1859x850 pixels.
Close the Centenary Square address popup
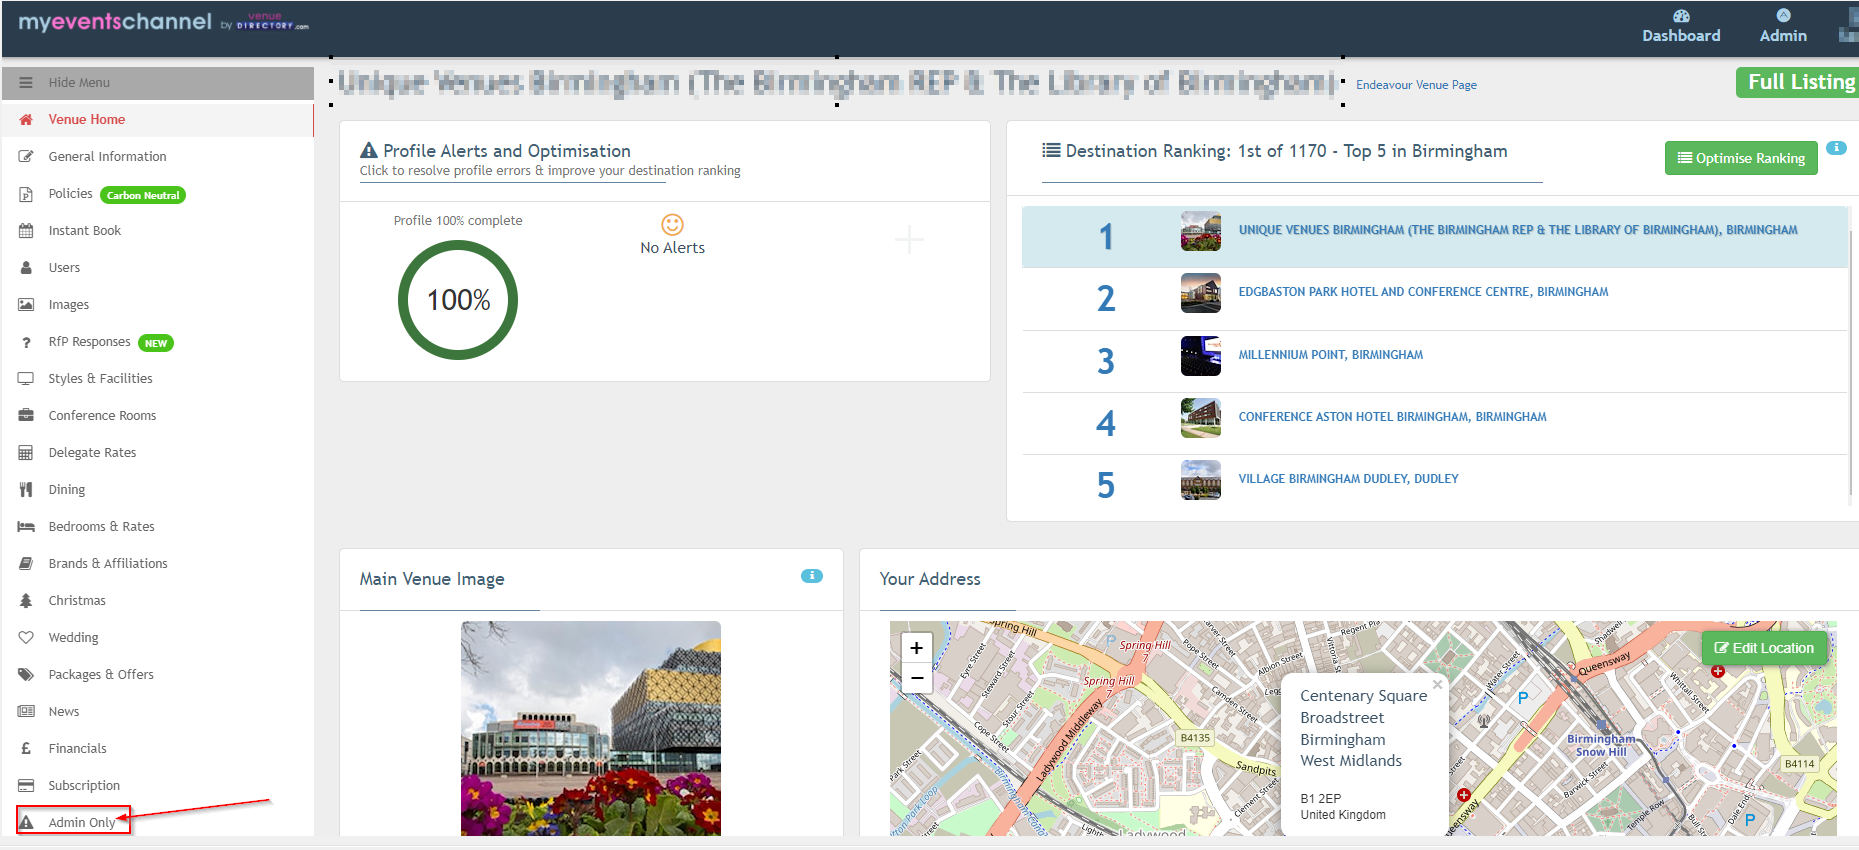point(1437,685)
